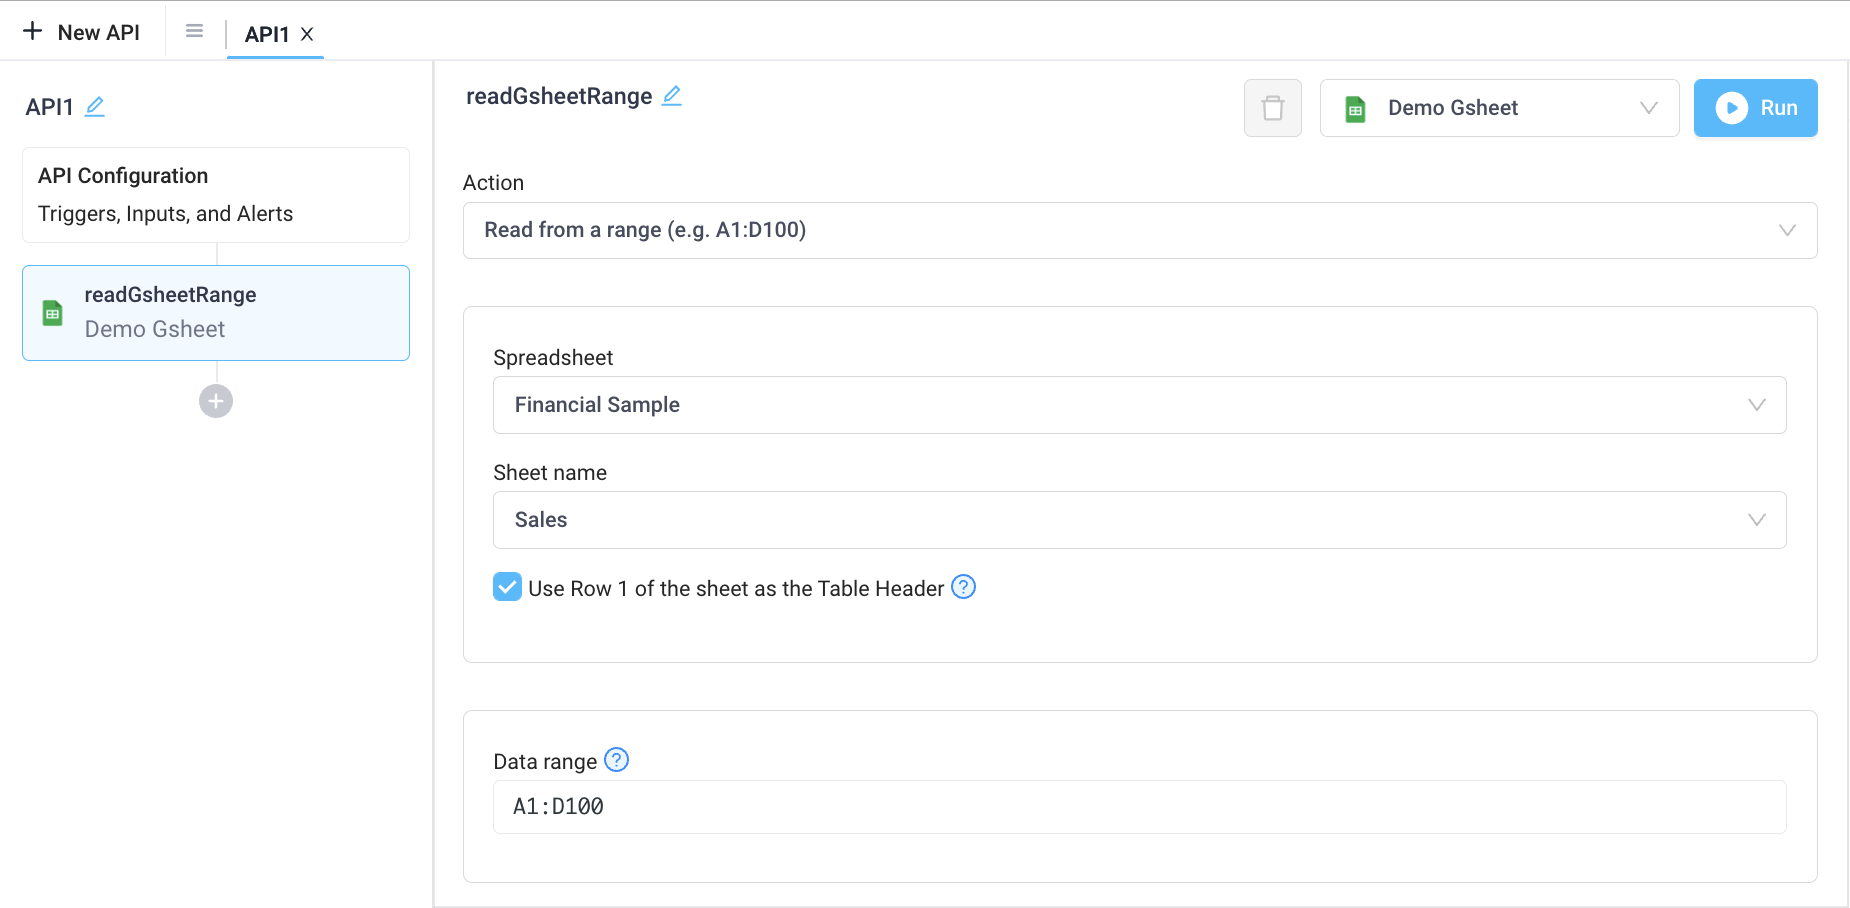Delete the step using the trash icon
This screenshot has height=908, width=1850.
[x=1272, y=108]
